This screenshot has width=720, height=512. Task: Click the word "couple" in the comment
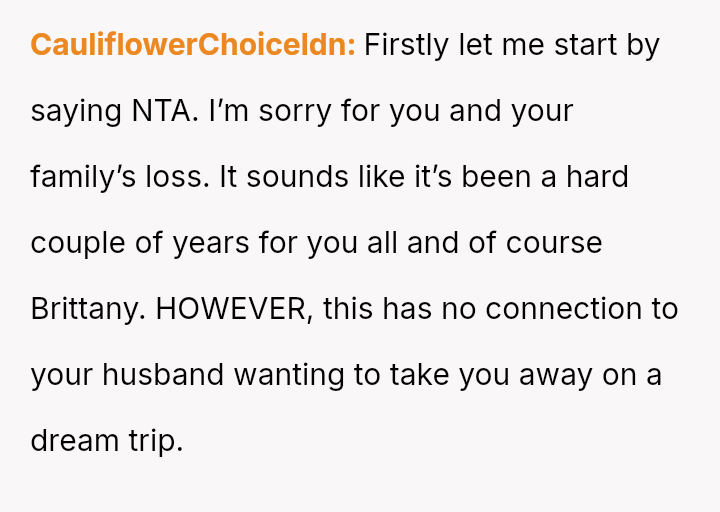(x=78, y=243)
